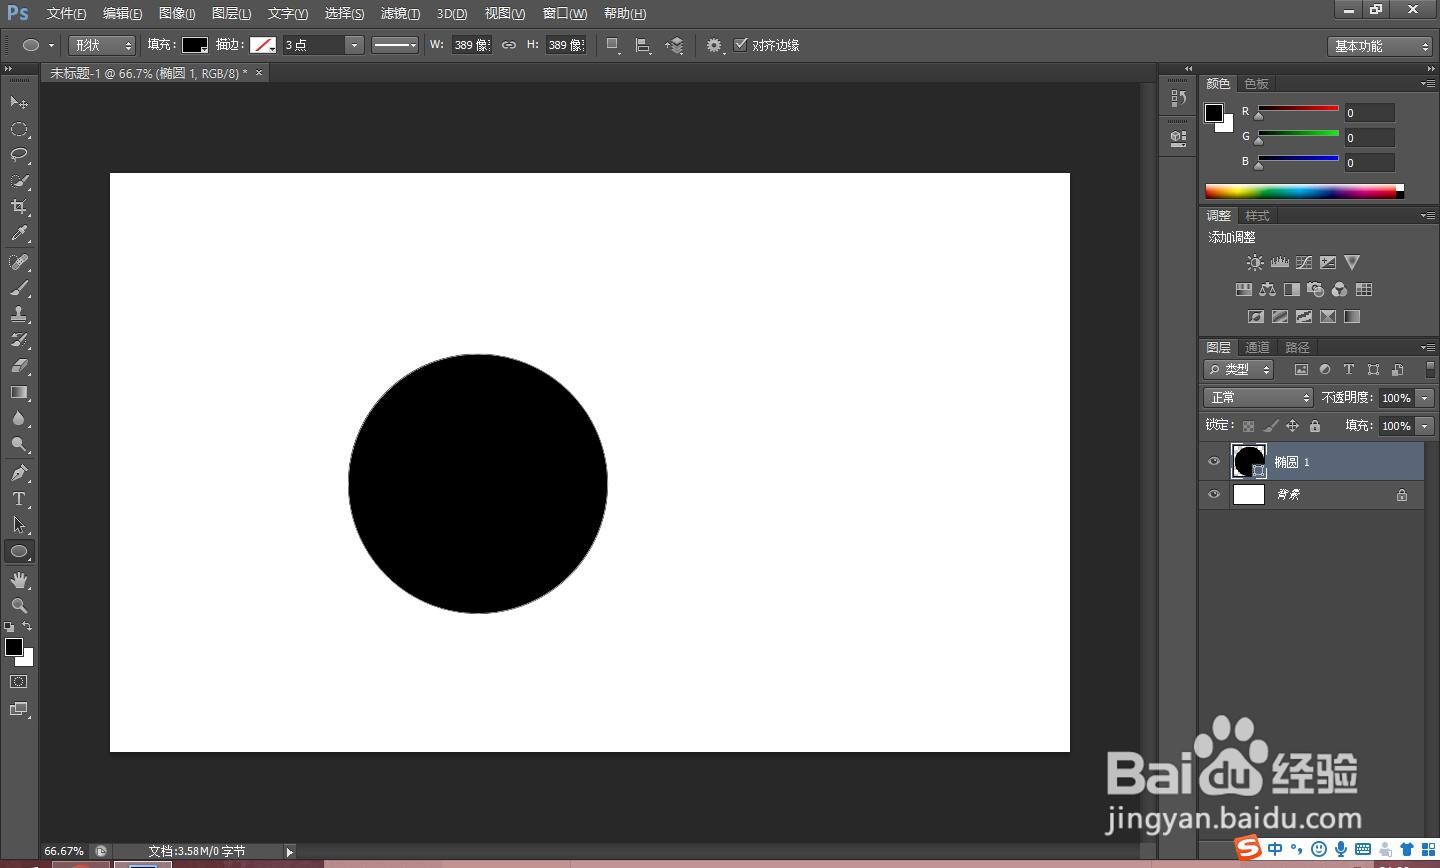Image resolution: width=1440 pixels, height=868 pixels.
Task: Switch to the 通道 tab
Action: coord(1257,348)
